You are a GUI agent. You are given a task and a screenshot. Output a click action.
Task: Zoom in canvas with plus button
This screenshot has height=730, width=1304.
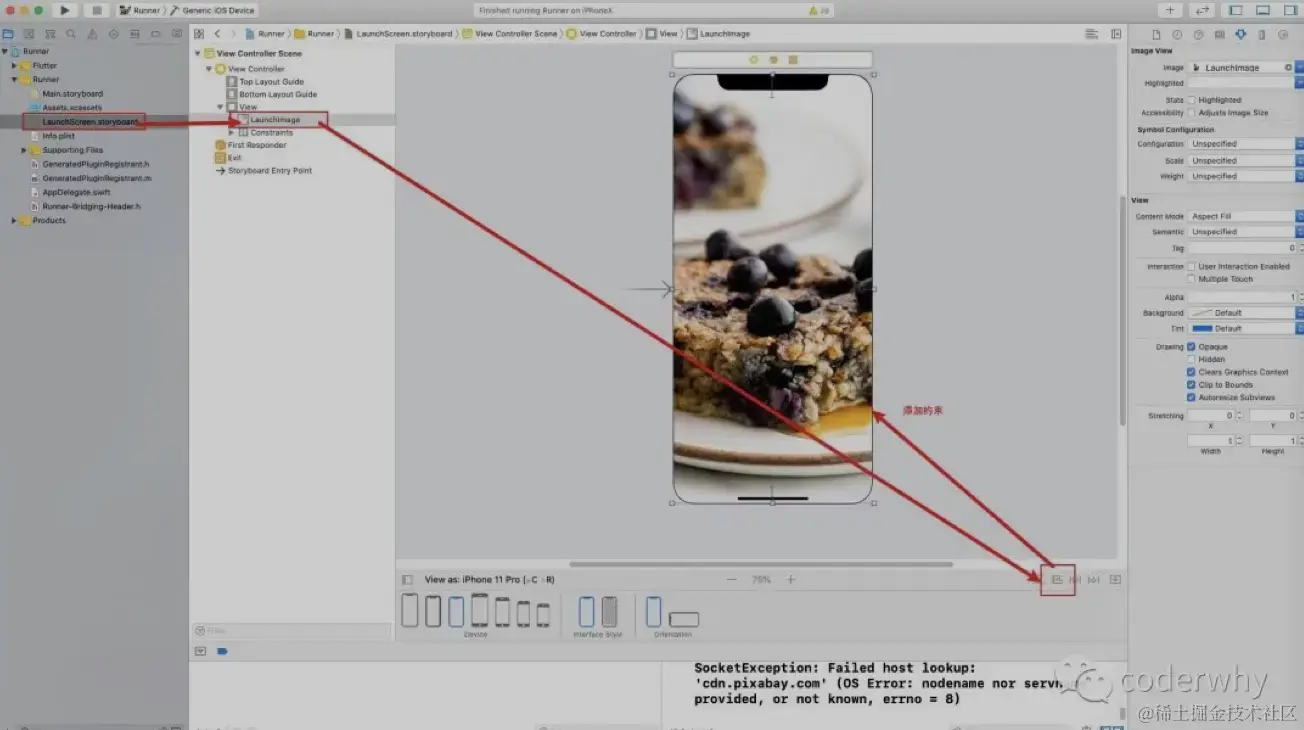(791, 579)
